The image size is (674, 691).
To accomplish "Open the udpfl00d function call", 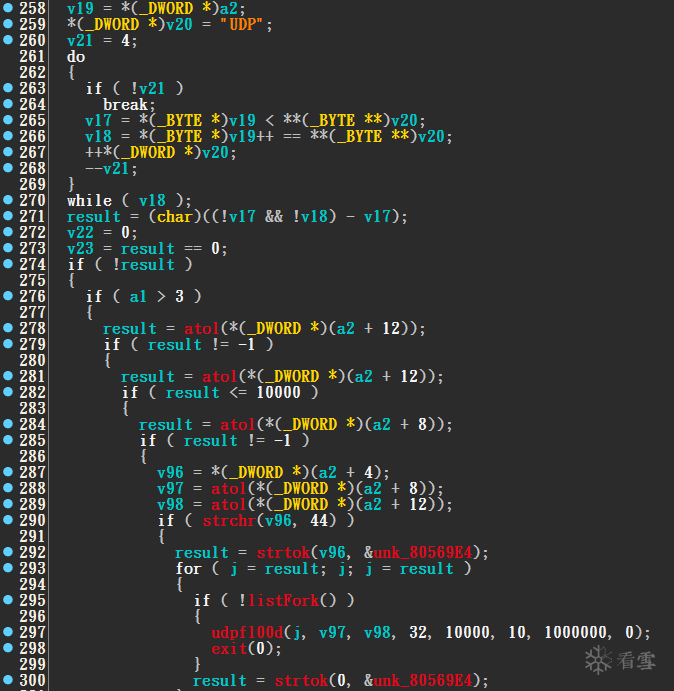I will pyautogui.click(x=247, y=632).
